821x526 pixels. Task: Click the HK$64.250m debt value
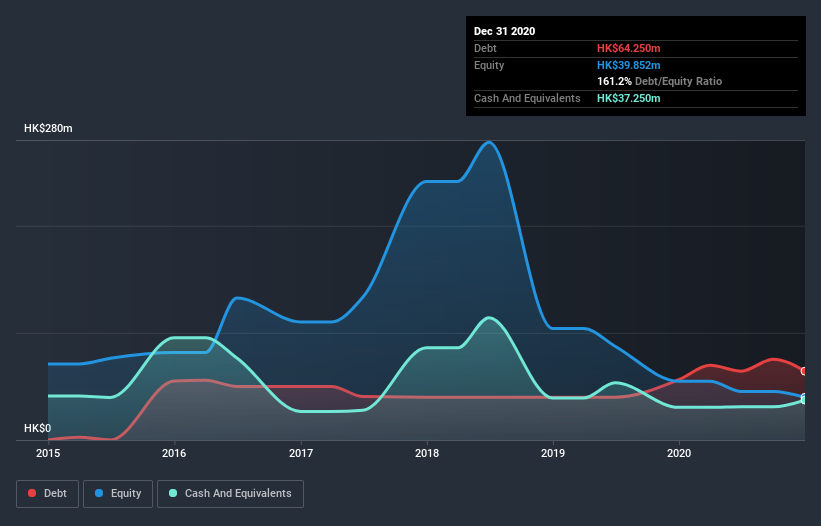[x=628, y=48]
